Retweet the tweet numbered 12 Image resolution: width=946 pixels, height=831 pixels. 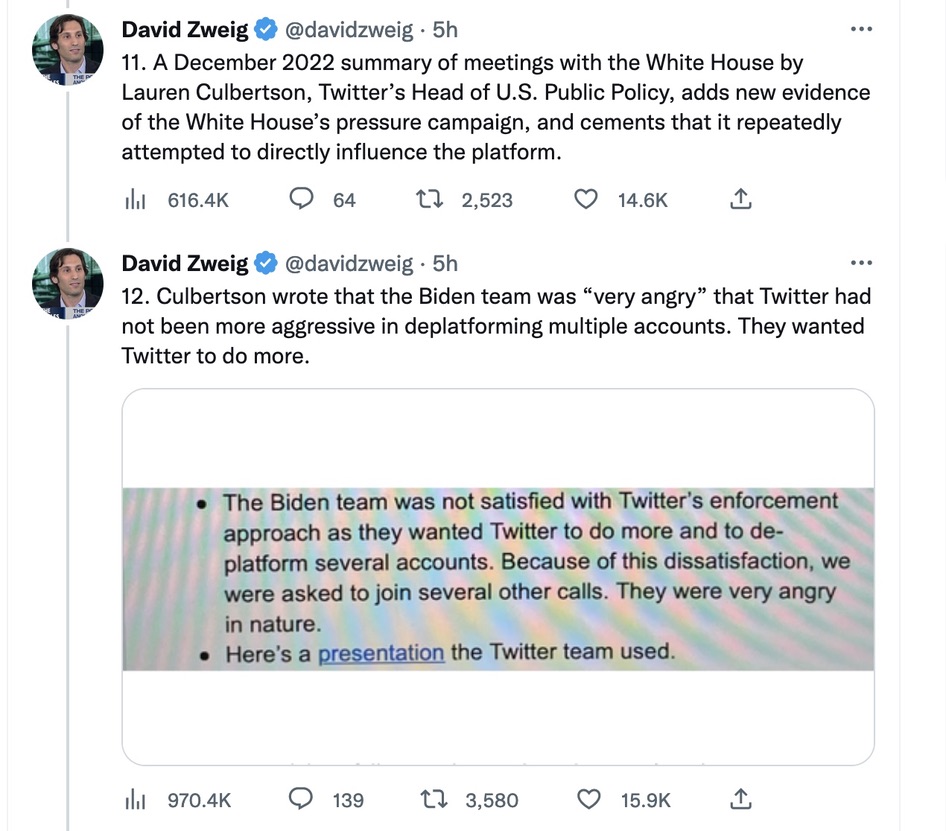(x=435, y=800)
